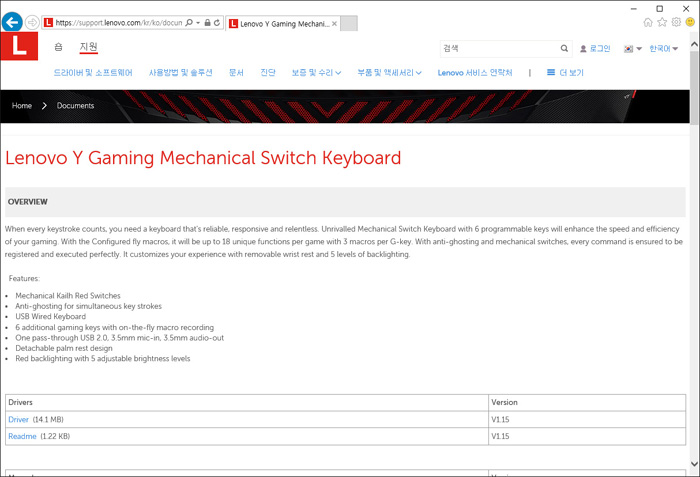The width and height of the screenshot is (700, 477).
Task: Click the 더 보기 hamburger menu
Action: pos(565,73)
